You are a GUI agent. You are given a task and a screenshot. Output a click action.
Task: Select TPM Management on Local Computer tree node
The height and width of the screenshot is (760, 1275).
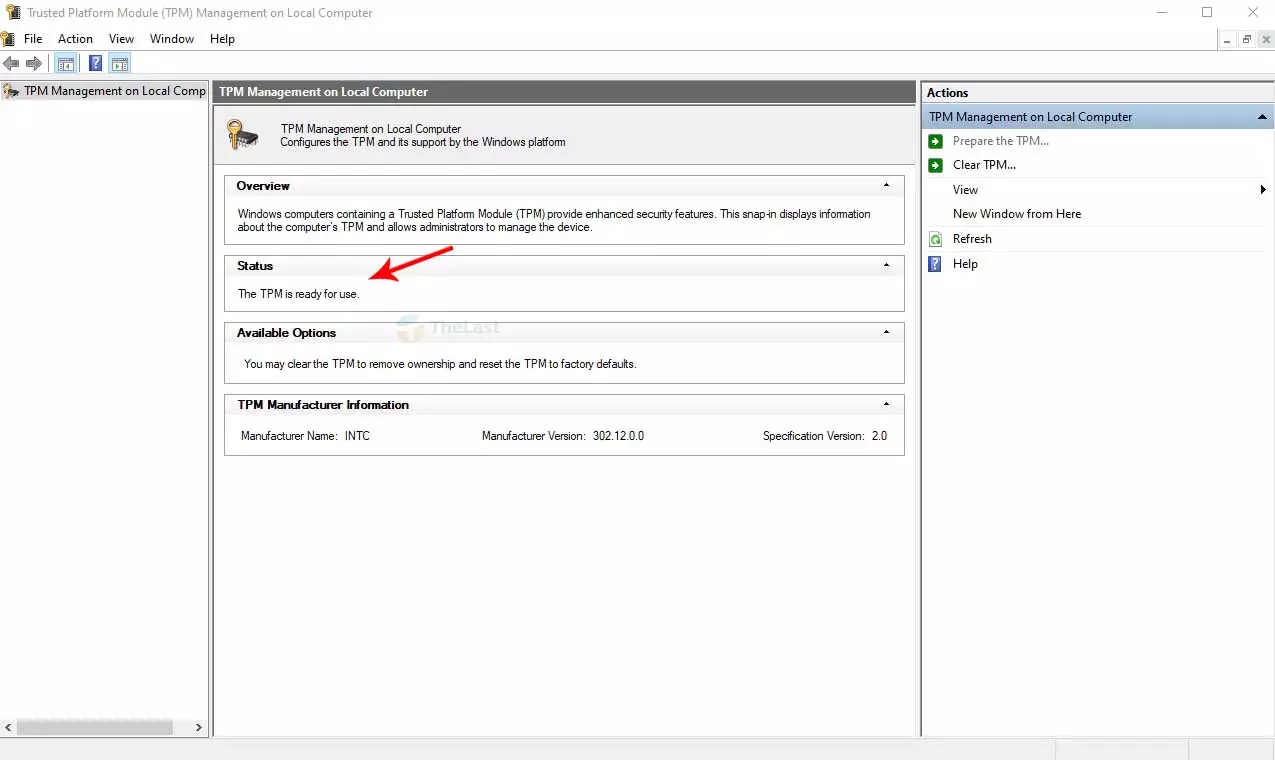click(x=105, y=91)
